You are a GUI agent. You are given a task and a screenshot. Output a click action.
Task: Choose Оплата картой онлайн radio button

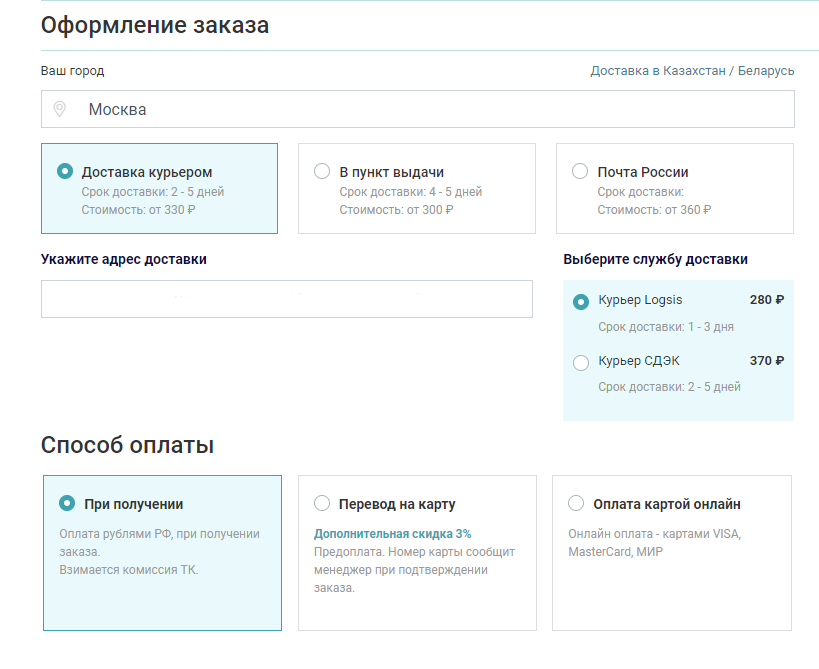[x=576, y=503]
